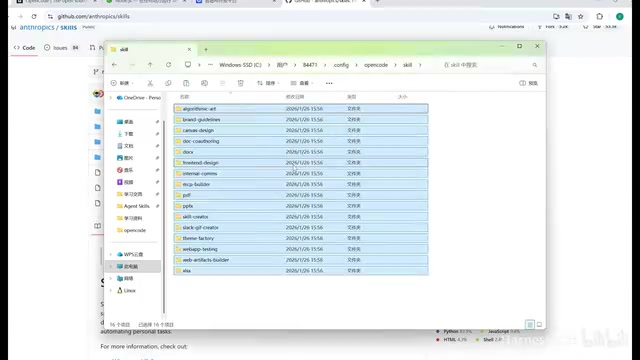Refresh the Explorer skill folder view
The height and width of the screenshot is (360, 640).
tap(168, 65)
